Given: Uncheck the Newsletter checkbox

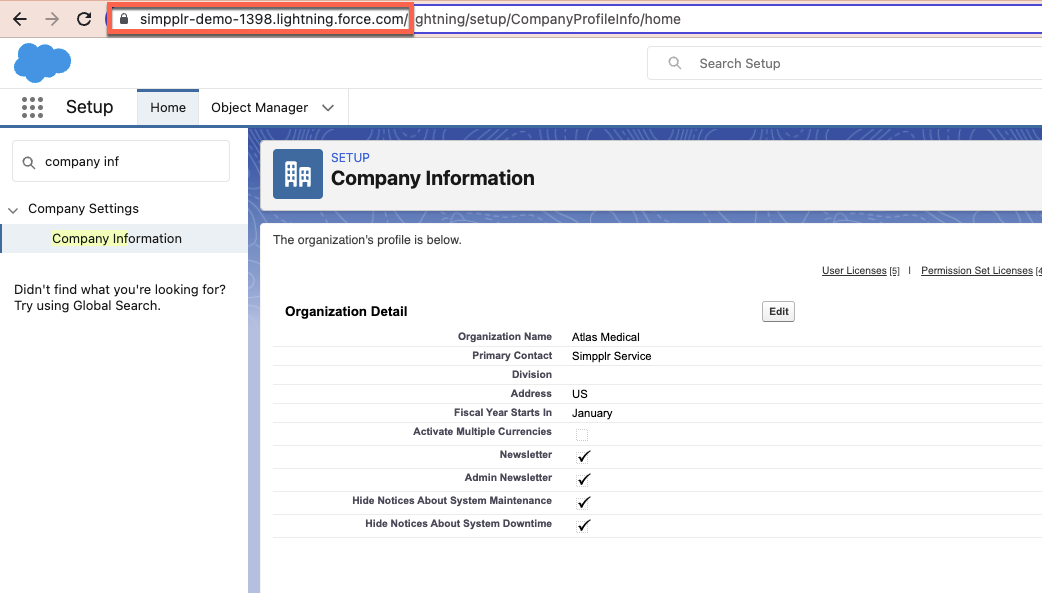Looking at the screenshot, I should point(583,456).
